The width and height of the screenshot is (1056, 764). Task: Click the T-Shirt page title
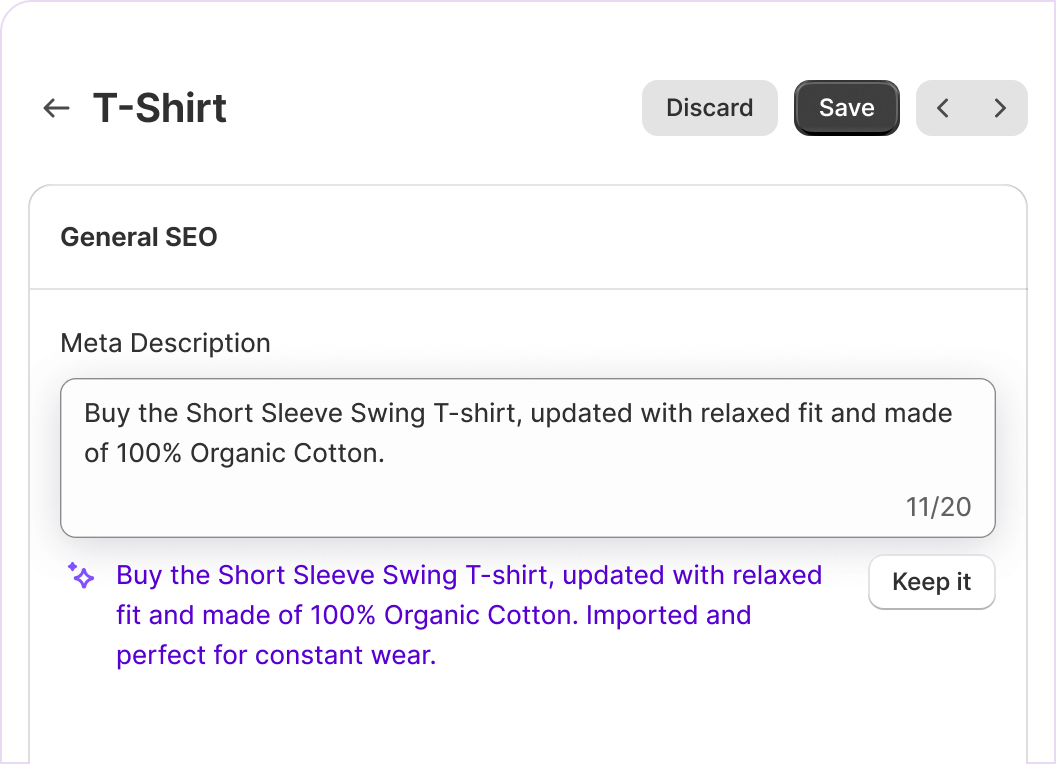160,108
